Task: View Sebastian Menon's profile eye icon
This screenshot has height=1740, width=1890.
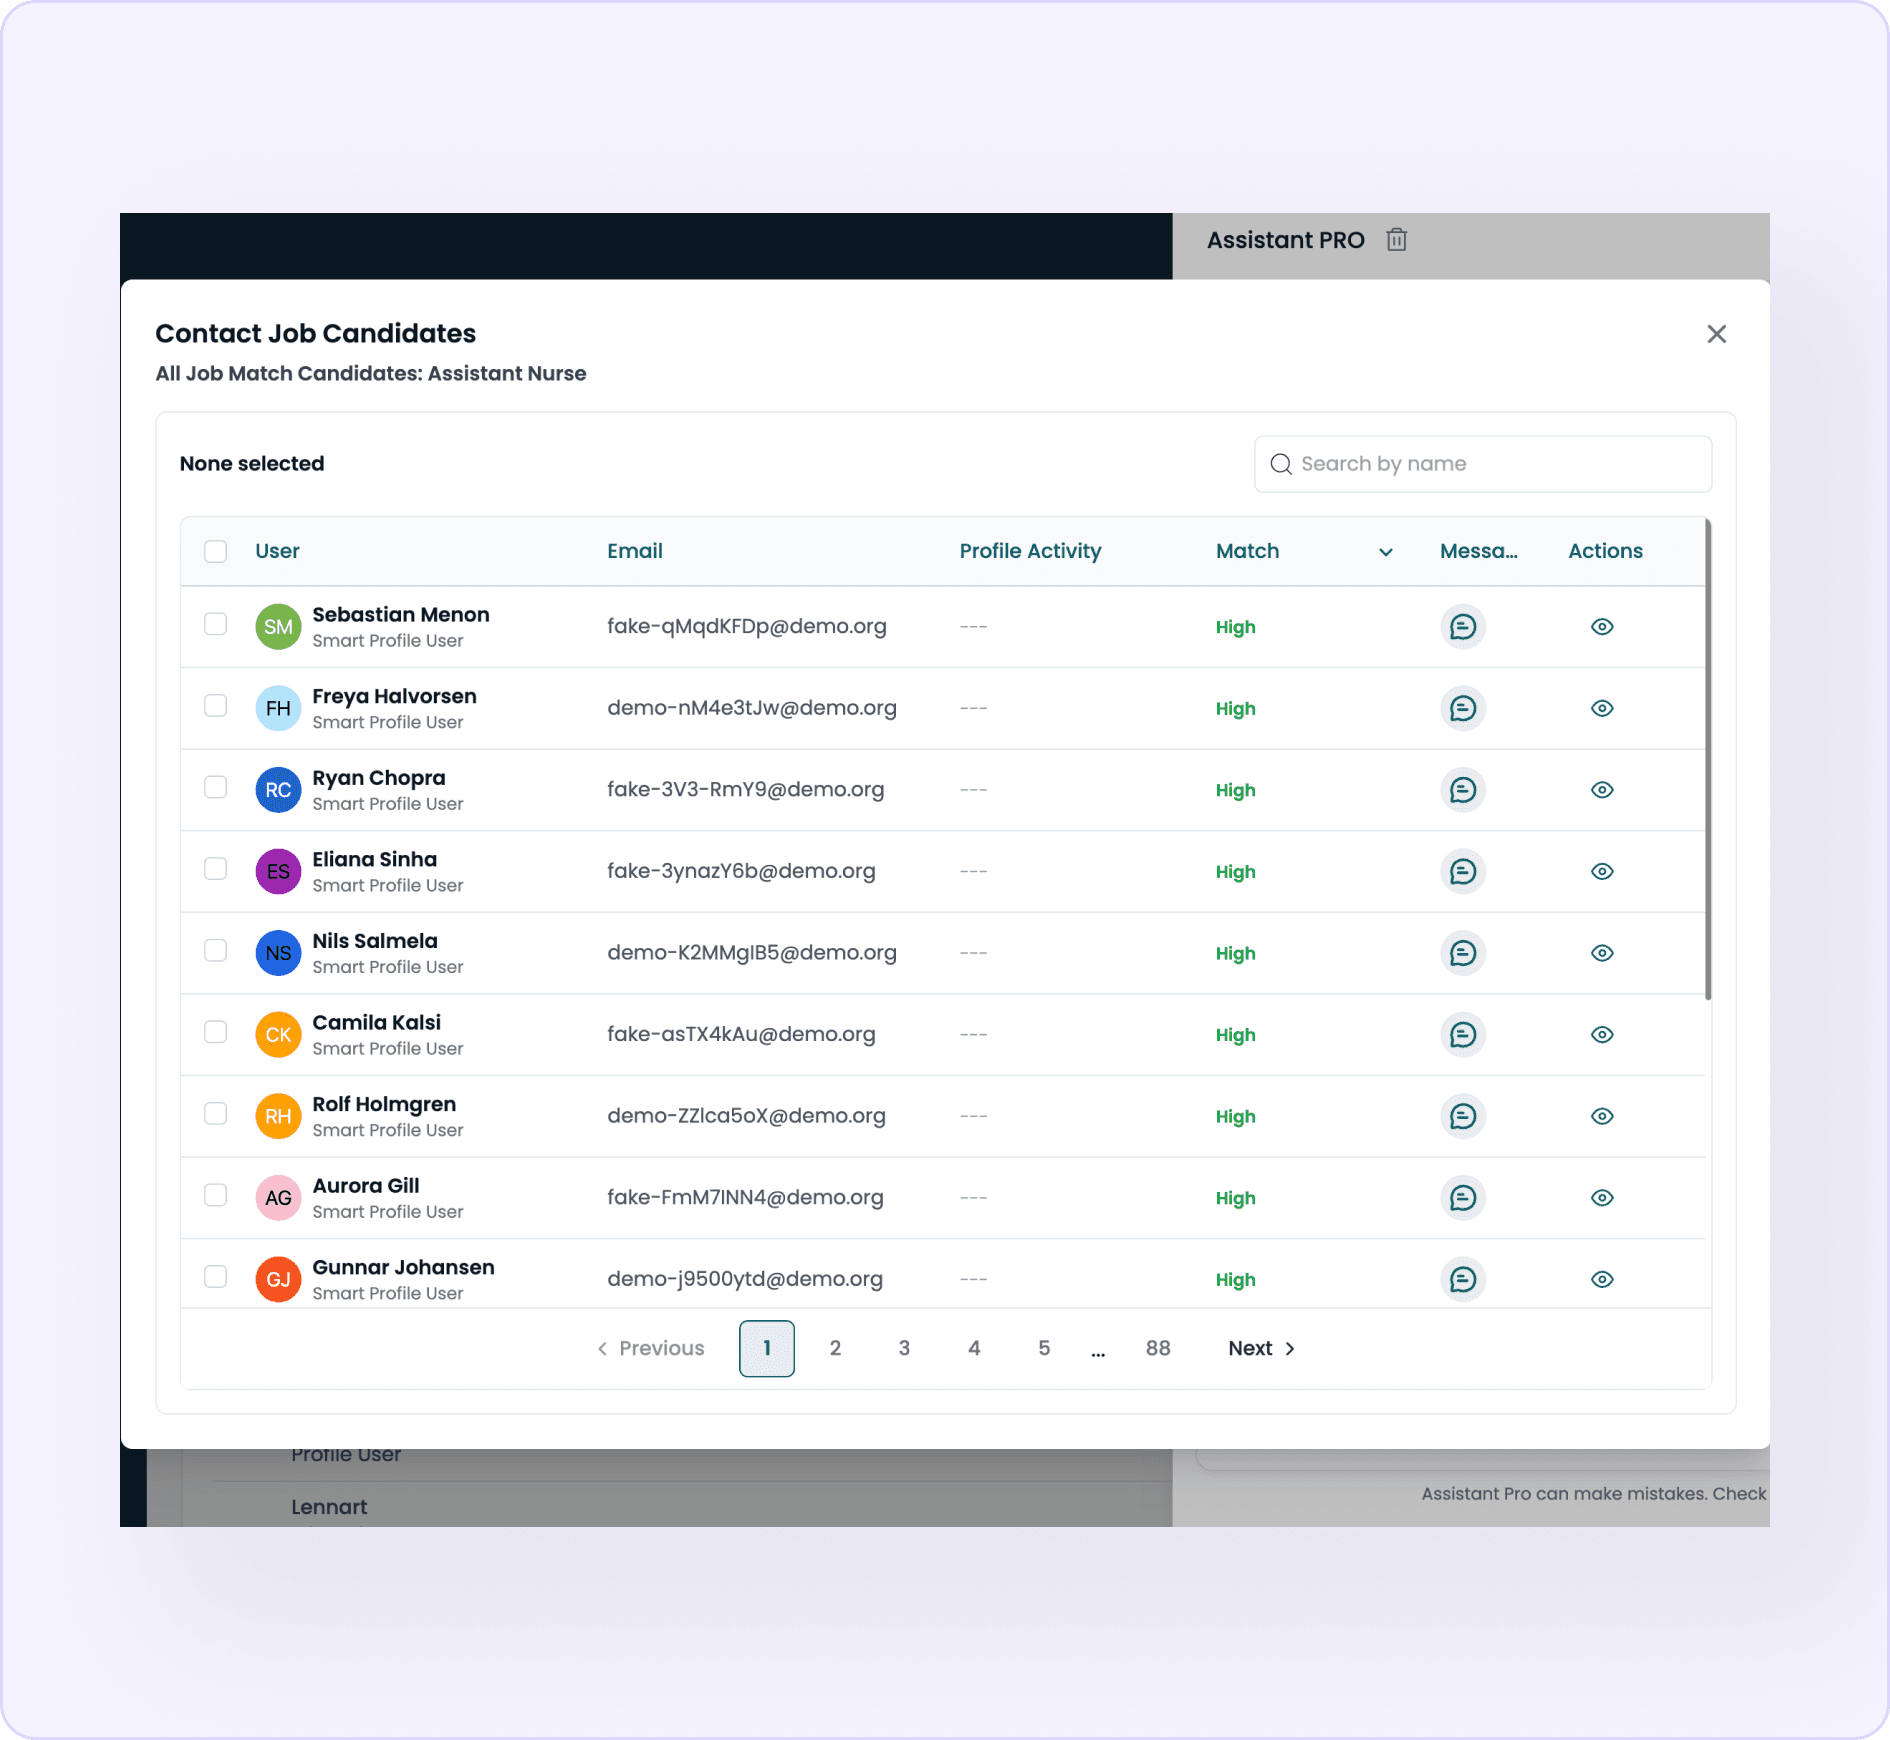Action: click(1602, 627)
